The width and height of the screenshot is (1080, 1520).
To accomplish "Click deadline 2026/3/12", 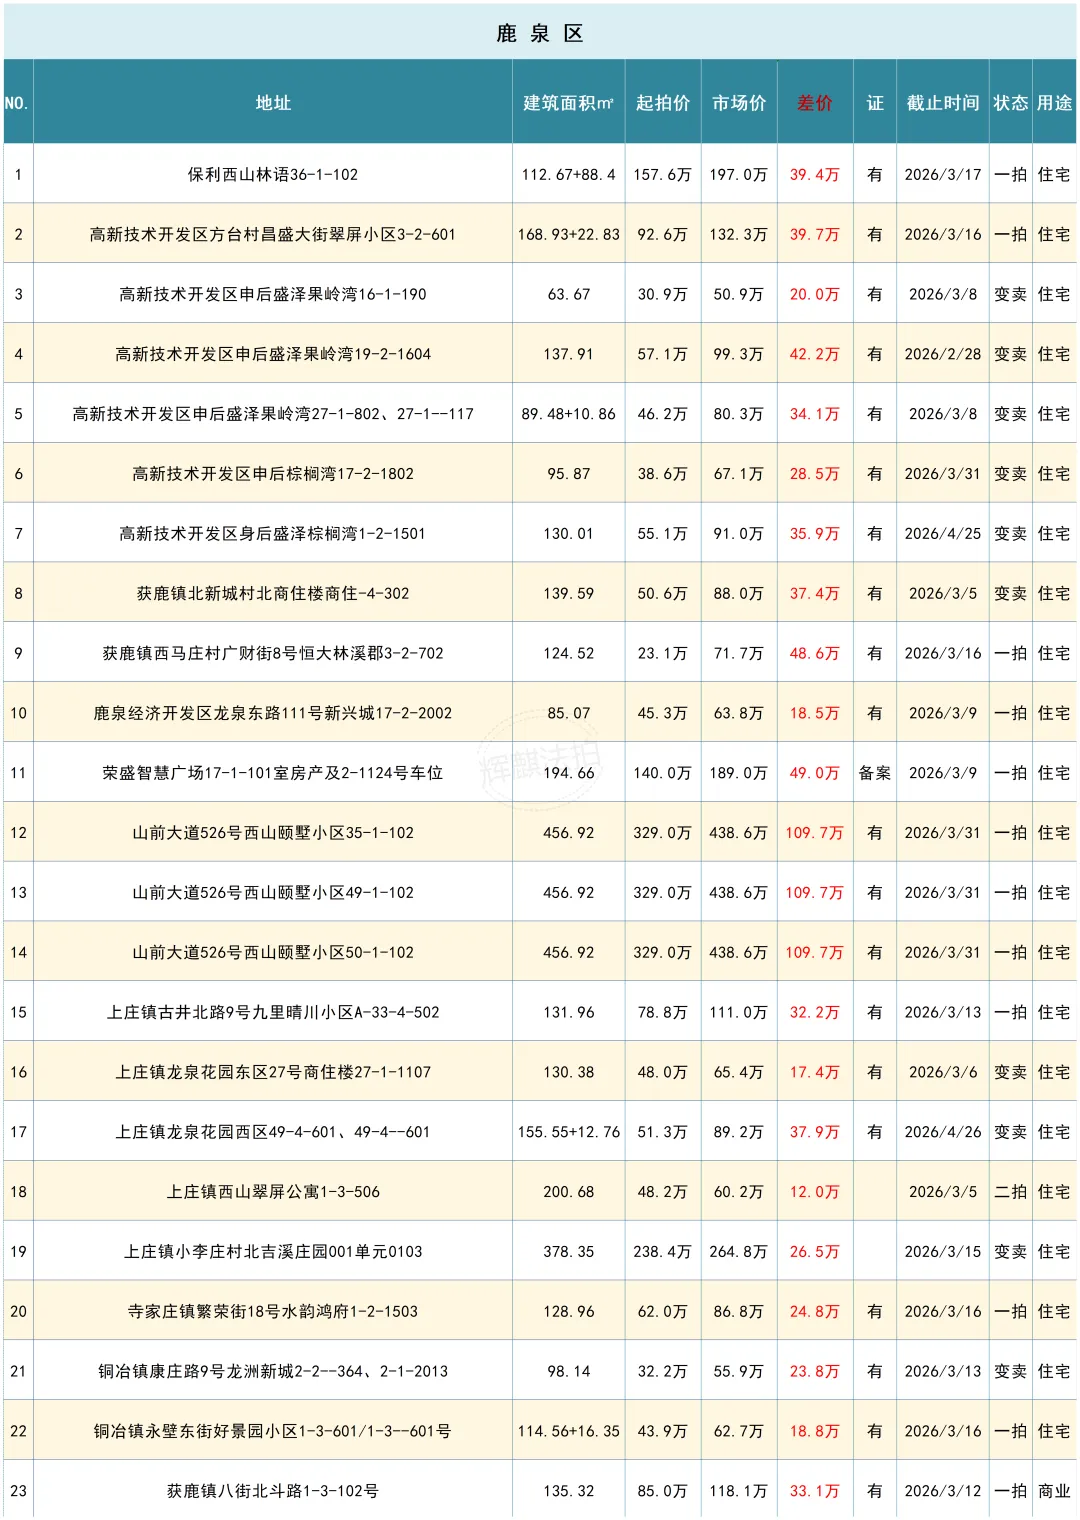I will point(943,1491).
